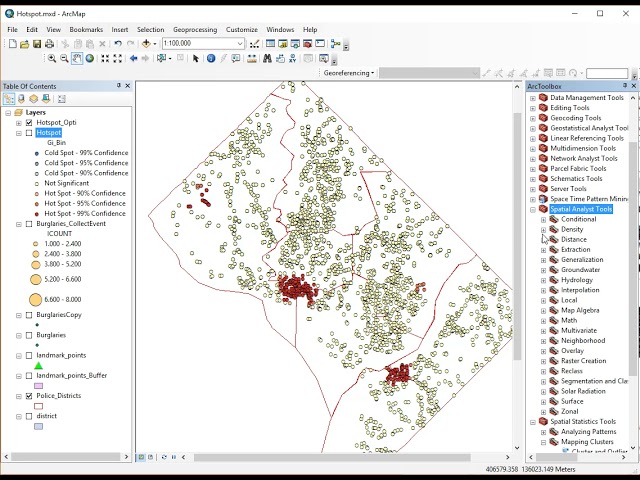Open the Geoprocessing menu
The height and width of the screenshot is (480, 640).
click(195, 29)
